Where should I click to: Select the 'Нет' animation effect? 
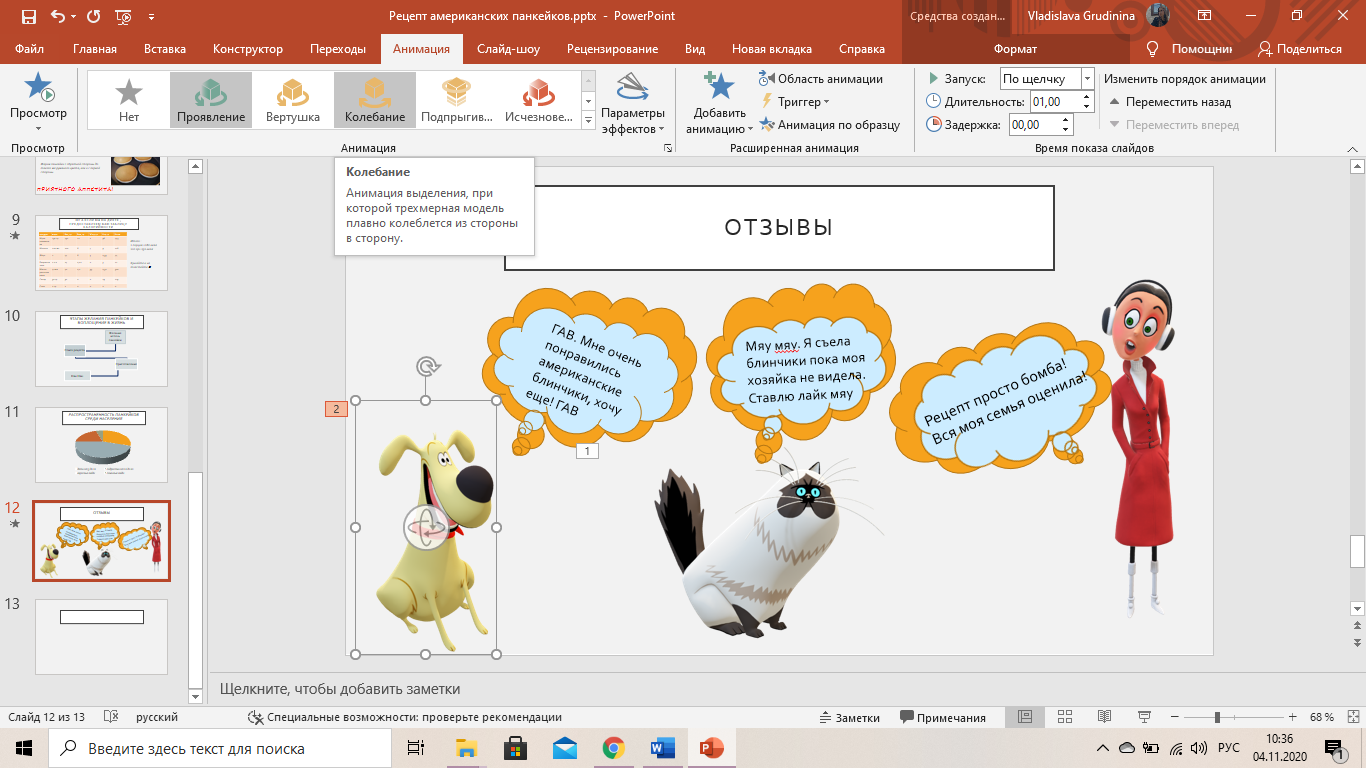point(129,100)
